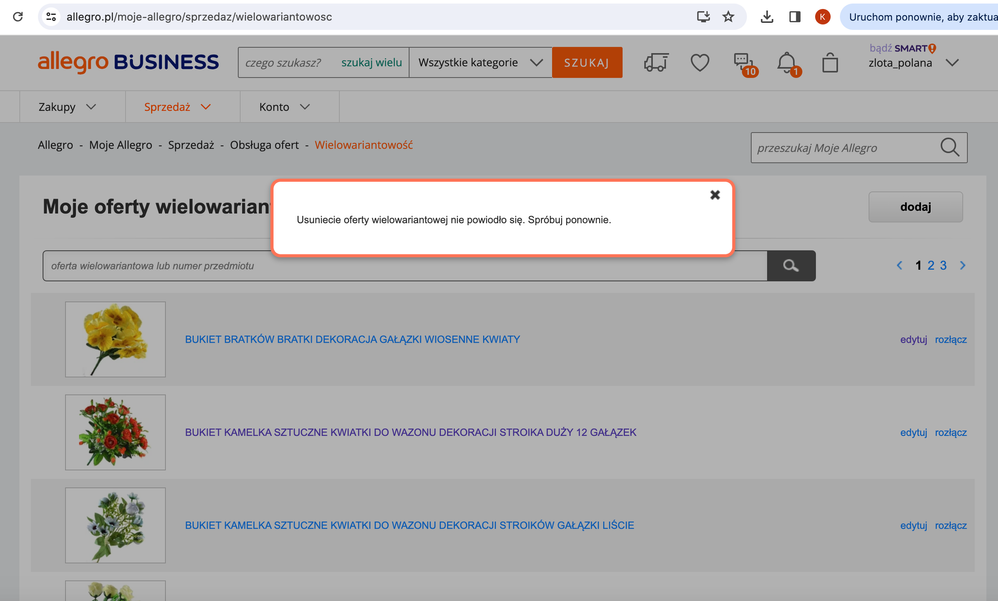Image resolution: width=998 pixels, height=601 pixels.
Task: Open the delivery truck icon
Action: pyautogui.click(x=656, y=63)
